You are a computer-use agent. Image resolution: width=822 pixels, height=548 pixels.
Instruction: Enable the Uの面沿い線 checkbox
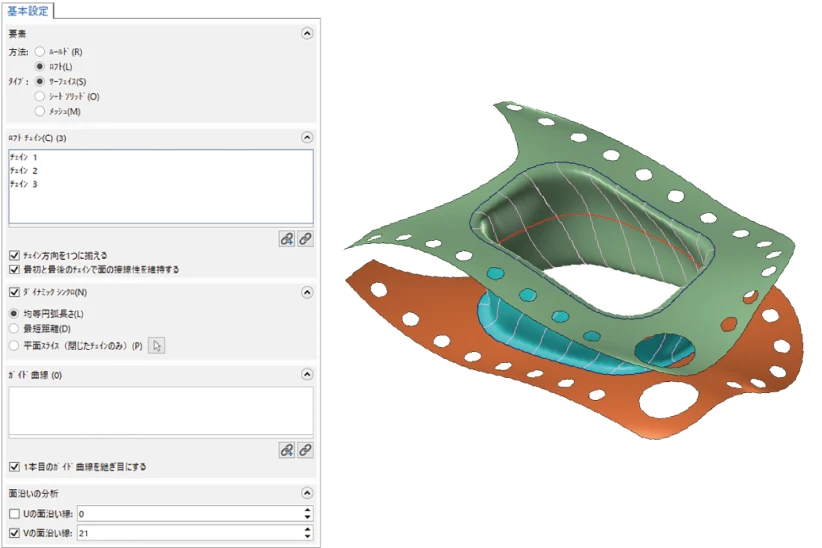[14, 513]
